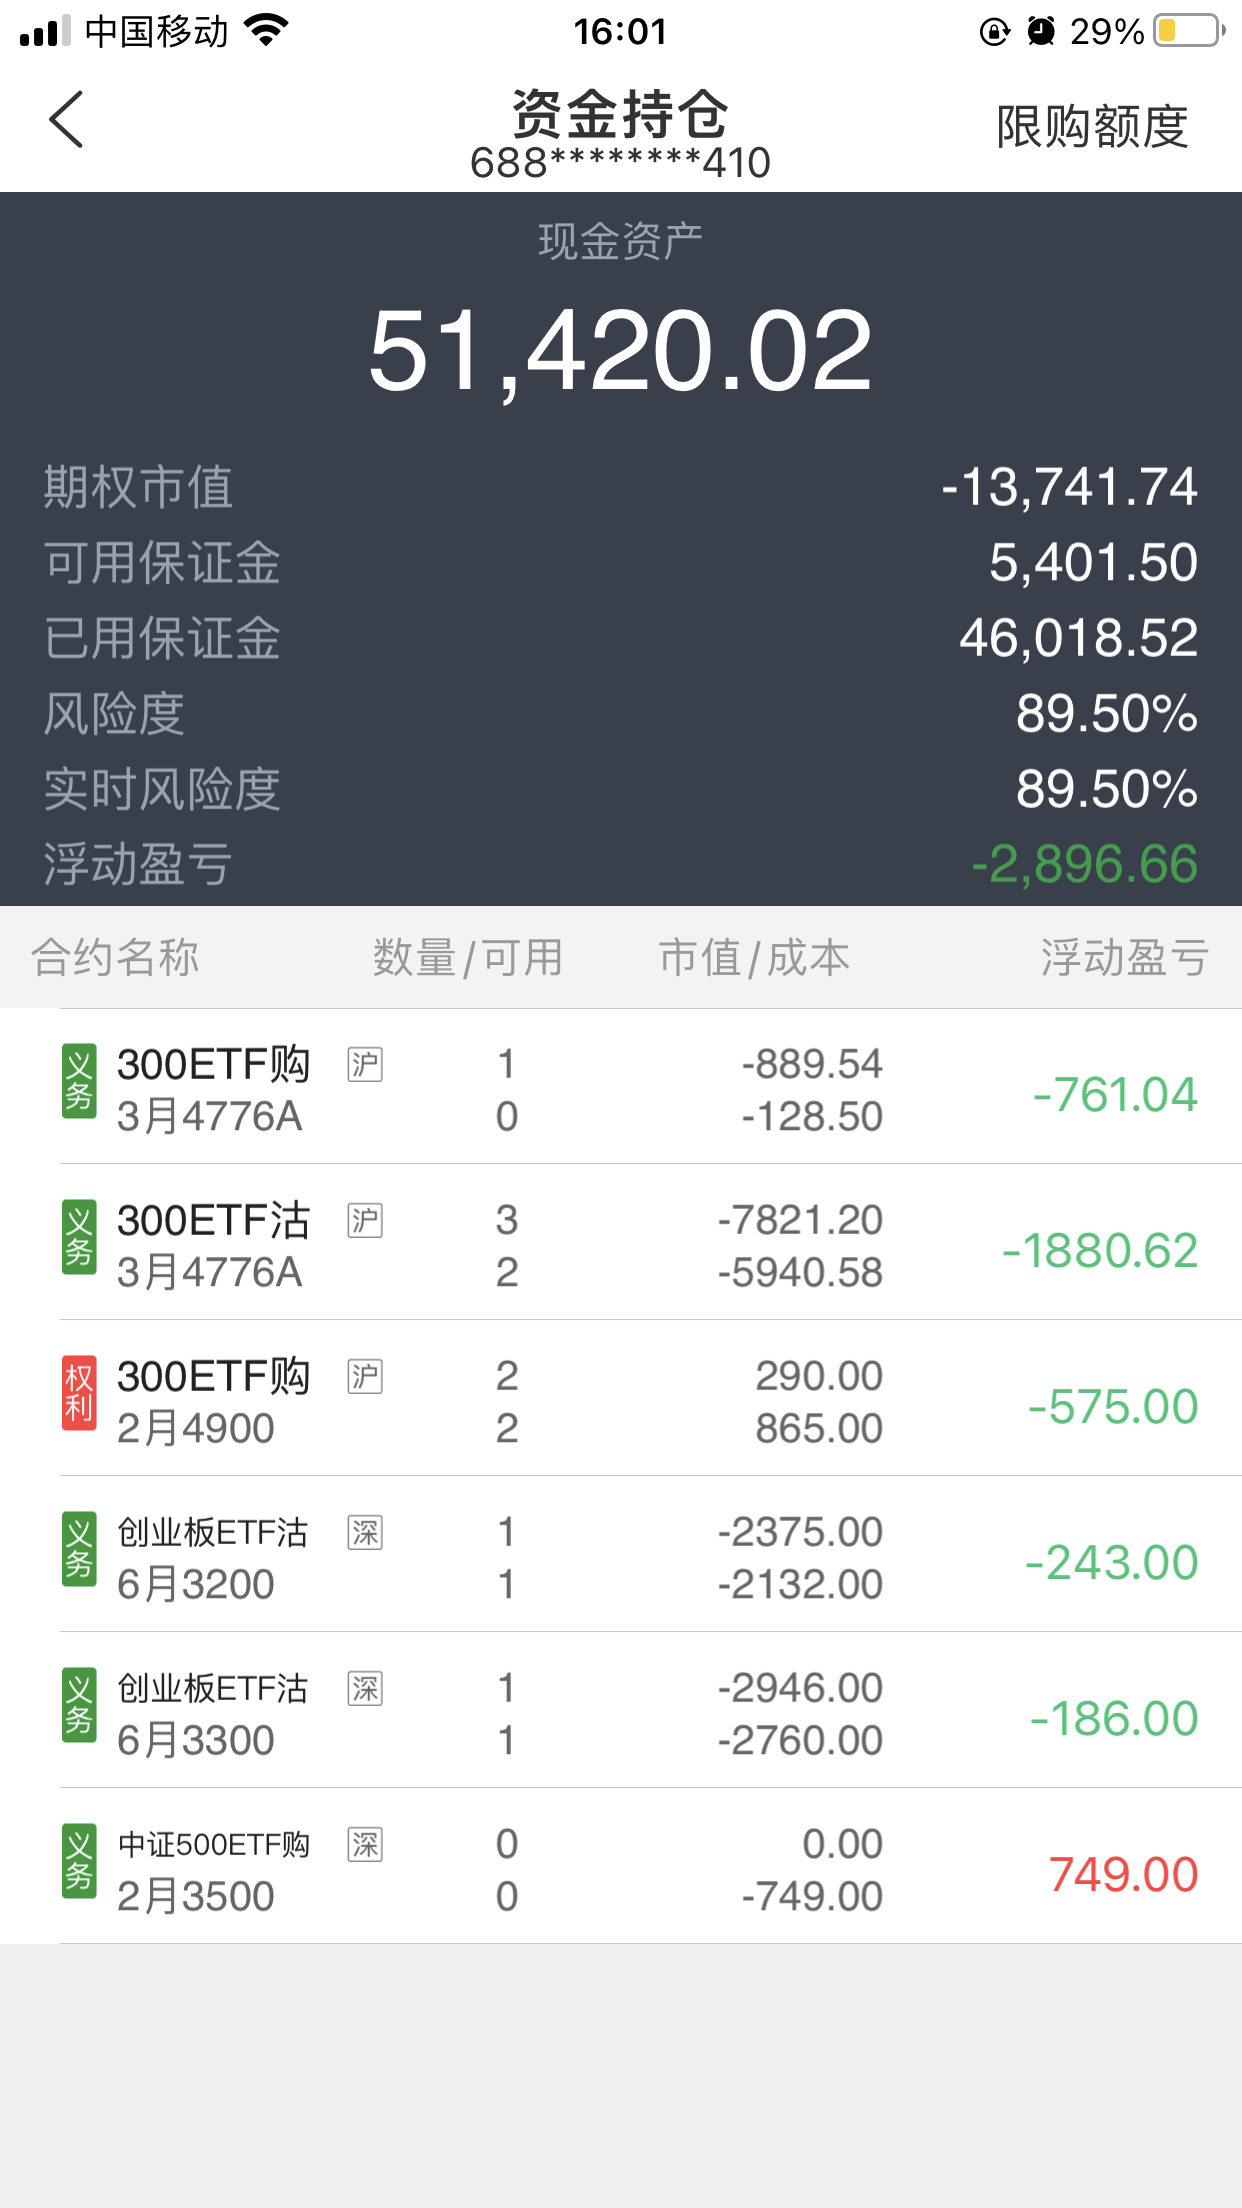This screenshot has width=1242, height=2208.
Task: Tap the 沪 badge on 300ETF购 2月4900
Action: pos(365,1376)
